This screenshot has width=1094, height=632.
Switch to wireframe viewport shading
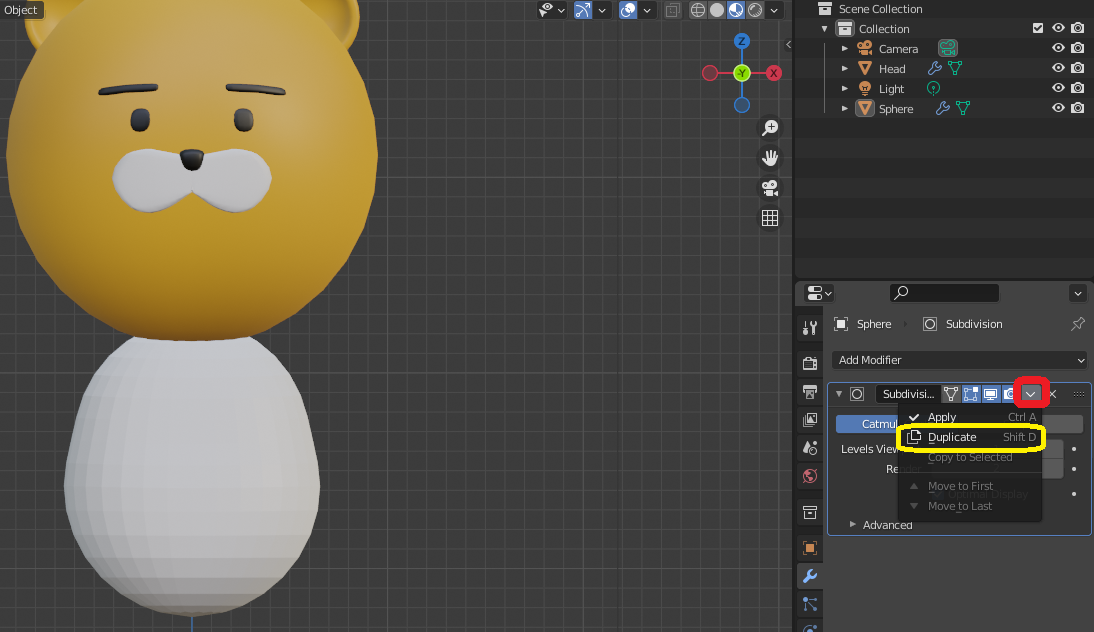[698, 10]
